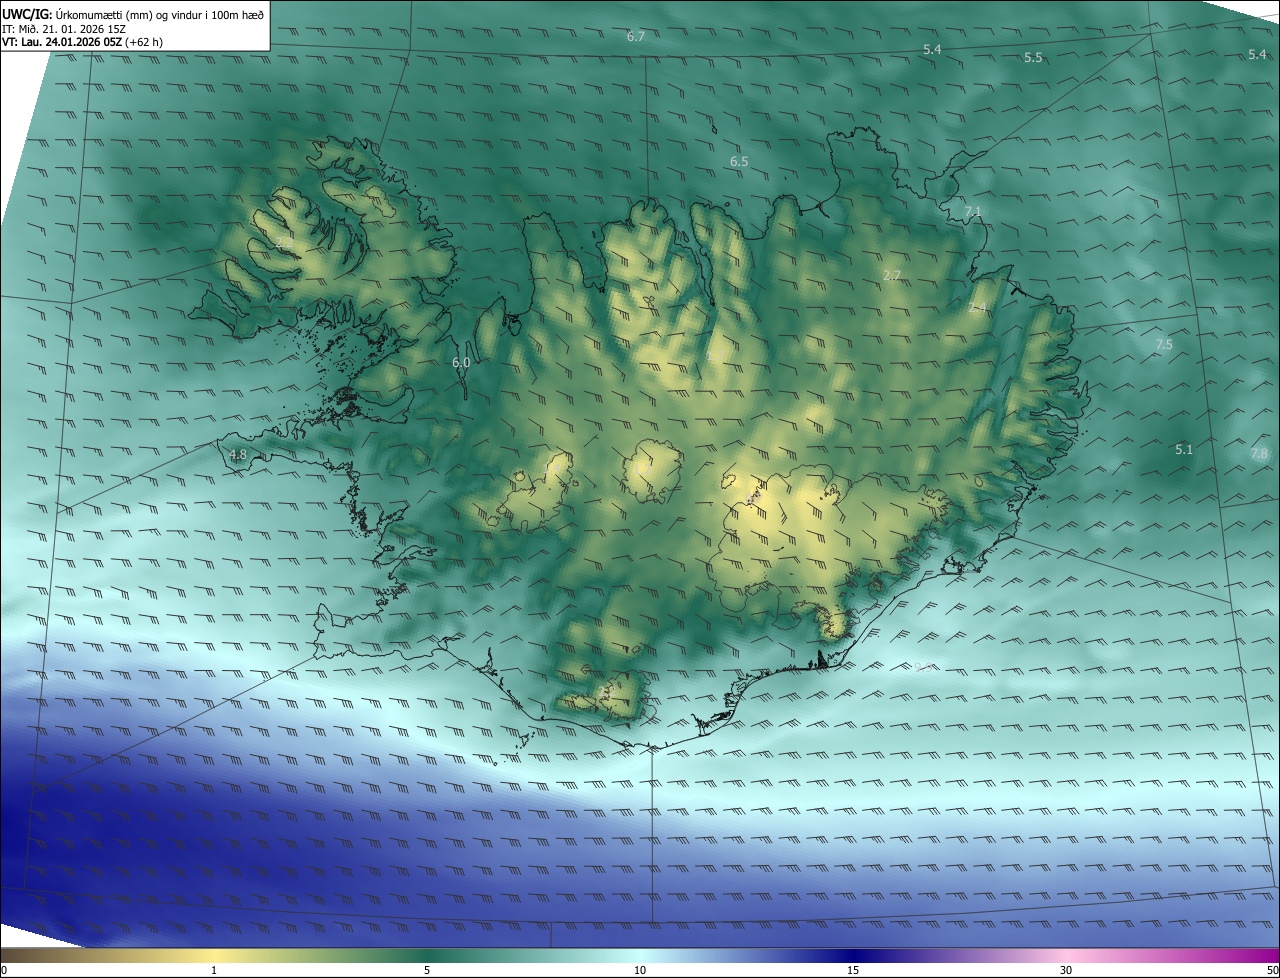This screenshot has height=978, width=1280.
Task: Click the map value '6.0'
Action: point(461,363)
